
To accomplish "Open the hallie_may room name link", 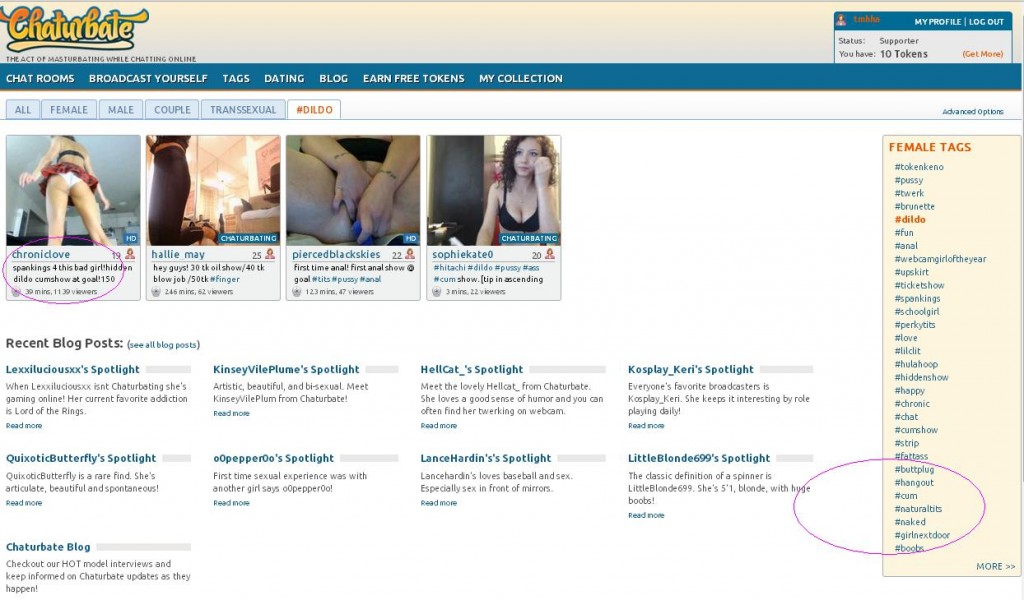I will click(x=178, y=255).
